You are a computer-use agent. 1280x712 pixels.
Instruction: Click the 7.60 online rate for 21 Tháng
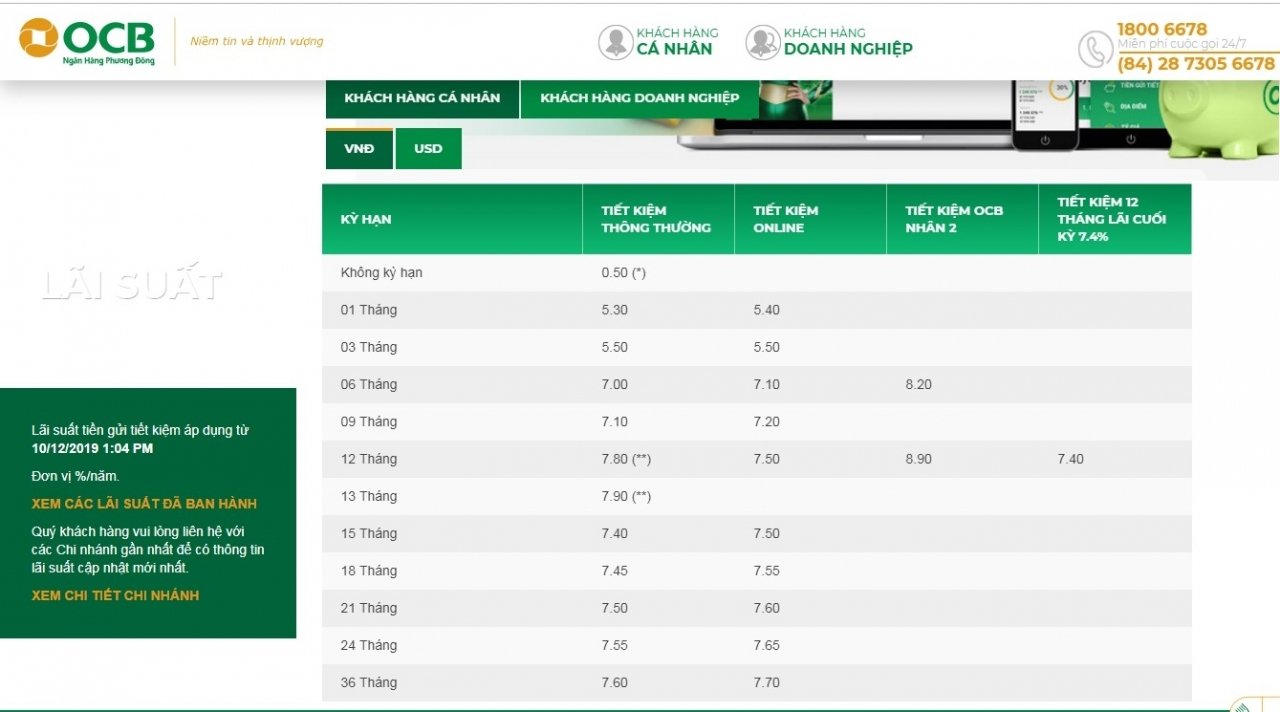[766, 608]
